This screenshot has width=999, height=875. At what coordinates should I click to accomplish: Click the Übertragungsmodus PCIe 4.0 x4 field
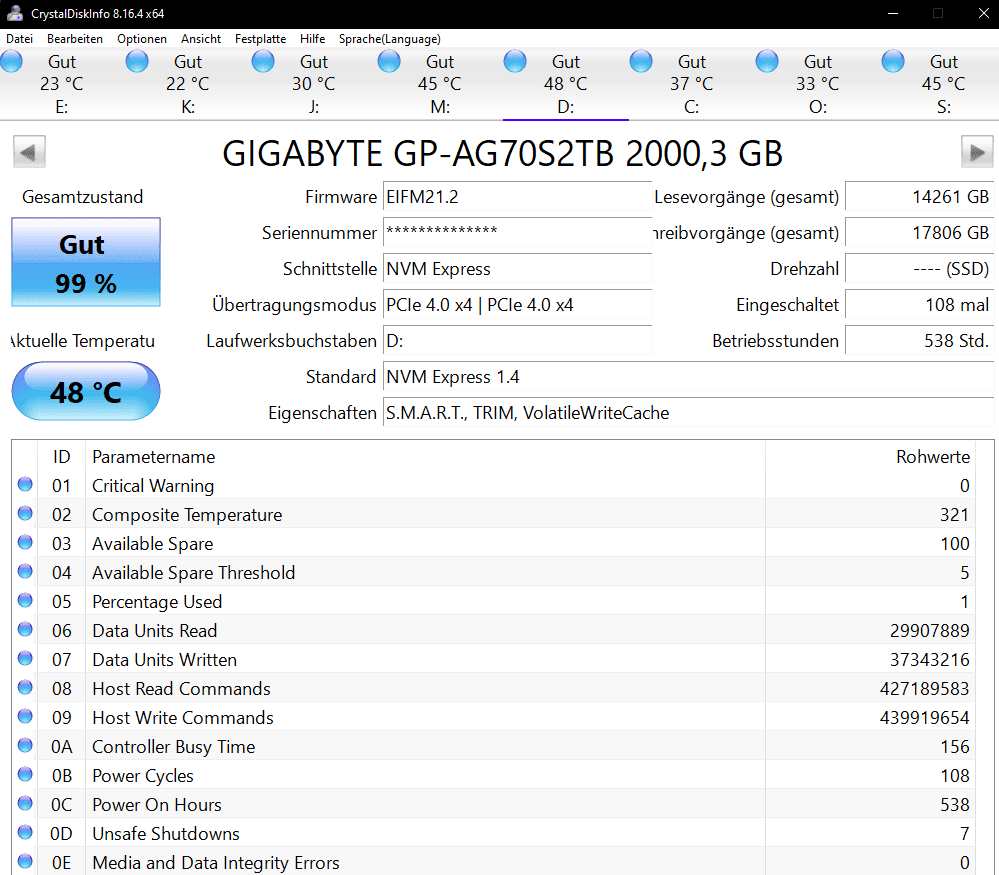click(x=517, y=305)
